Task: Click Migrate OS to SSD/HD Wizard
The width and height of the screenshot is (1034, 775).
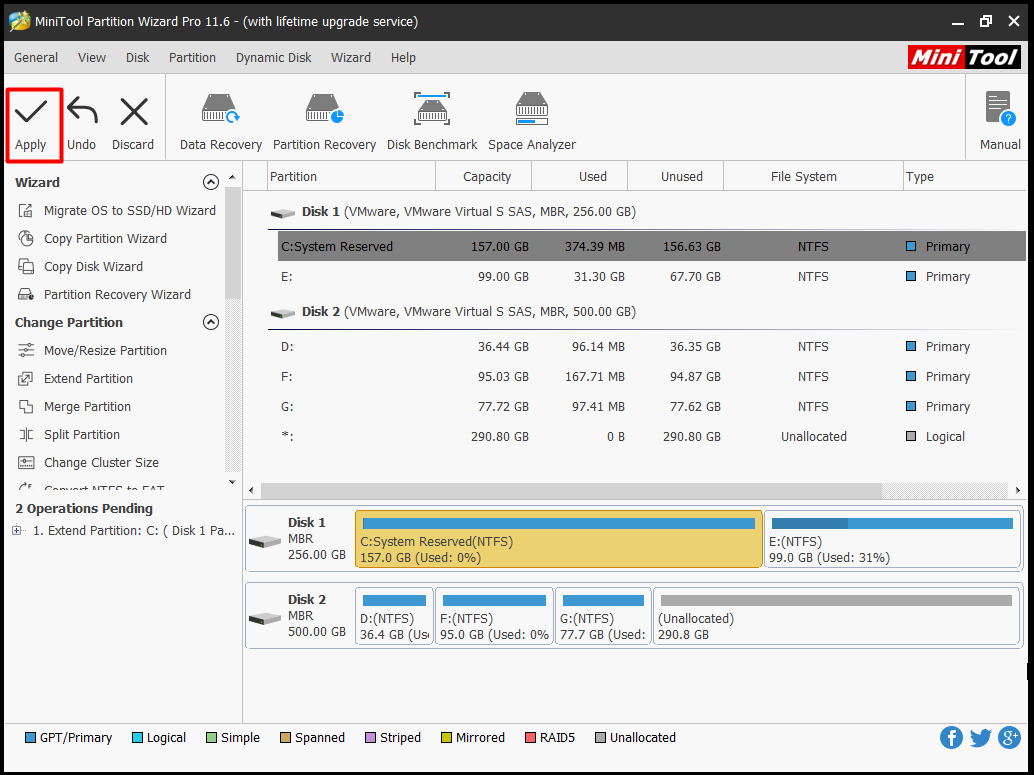Action: 129,211
